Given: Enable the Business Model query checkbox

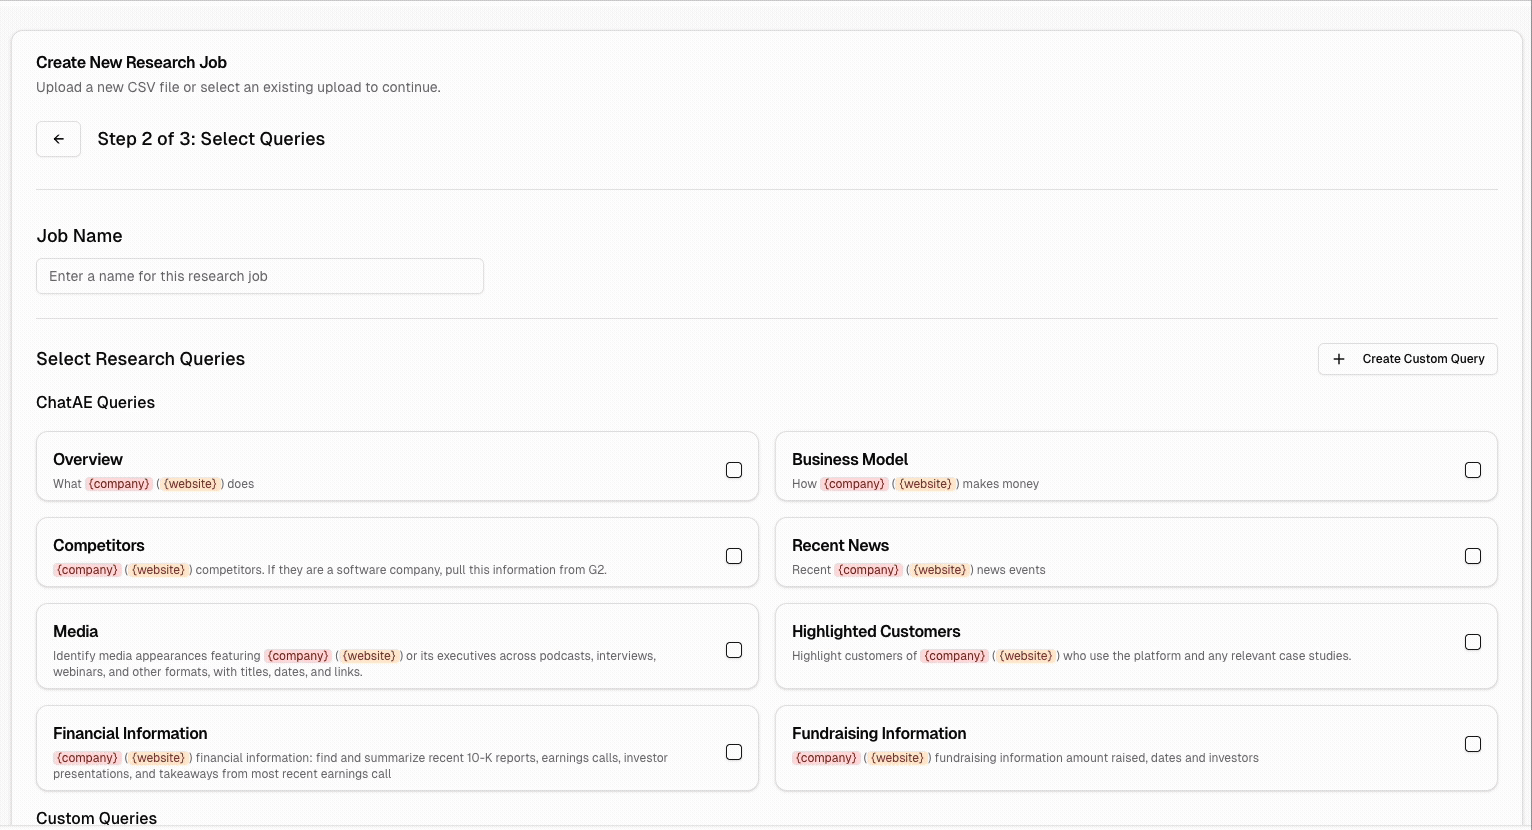Looking at the screenshot, I should click(1472, 470).
